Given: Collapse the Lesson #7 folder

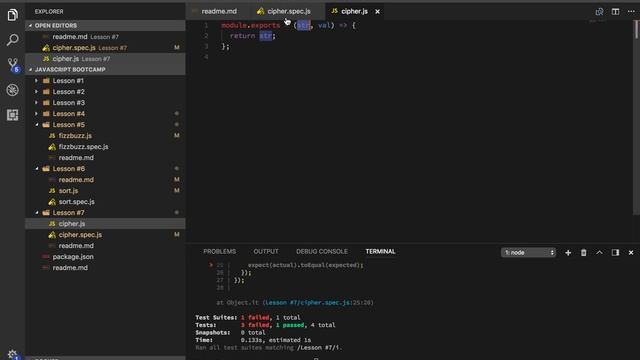Looking at the screenshot, I should point(105,213).
